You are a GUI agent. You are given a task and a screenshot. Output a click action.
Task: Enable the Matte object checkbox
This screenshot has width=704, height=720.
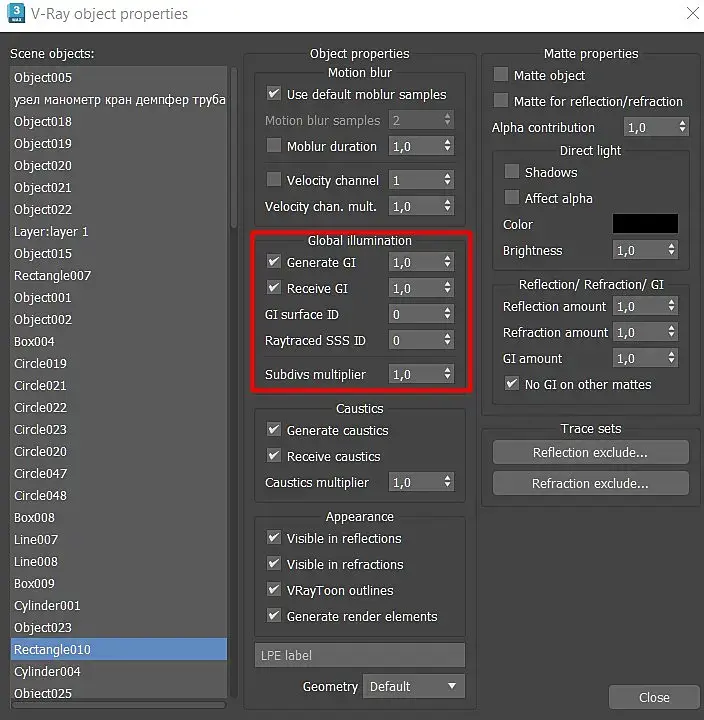coord(501,74)
